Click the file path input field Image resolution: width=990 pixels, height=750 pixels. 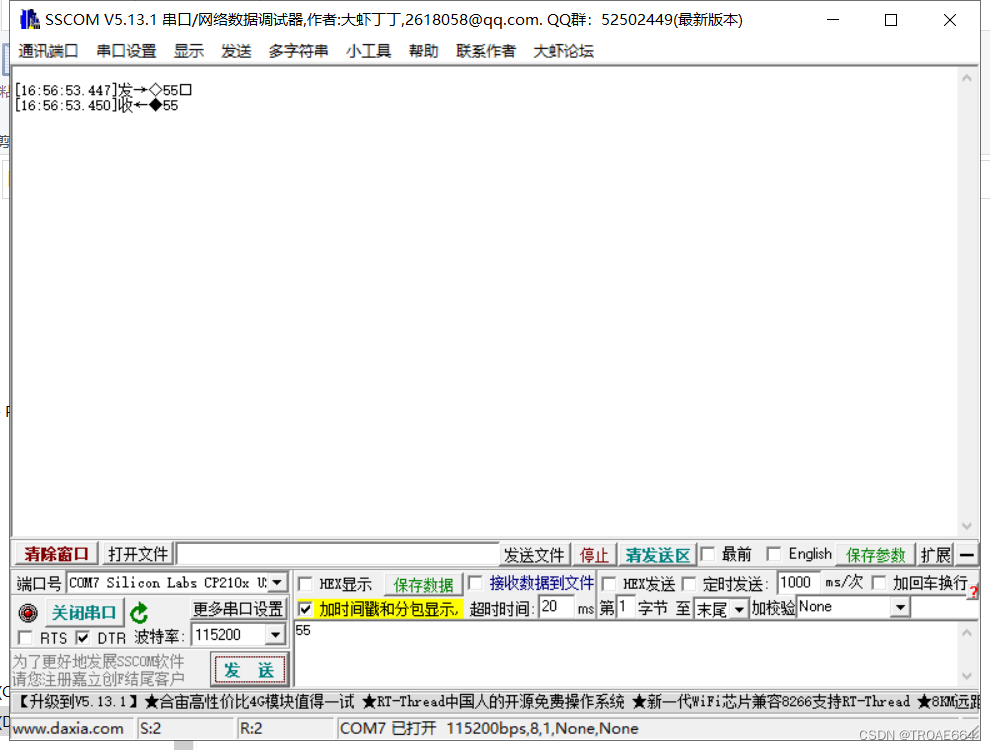tap(338, 554)
